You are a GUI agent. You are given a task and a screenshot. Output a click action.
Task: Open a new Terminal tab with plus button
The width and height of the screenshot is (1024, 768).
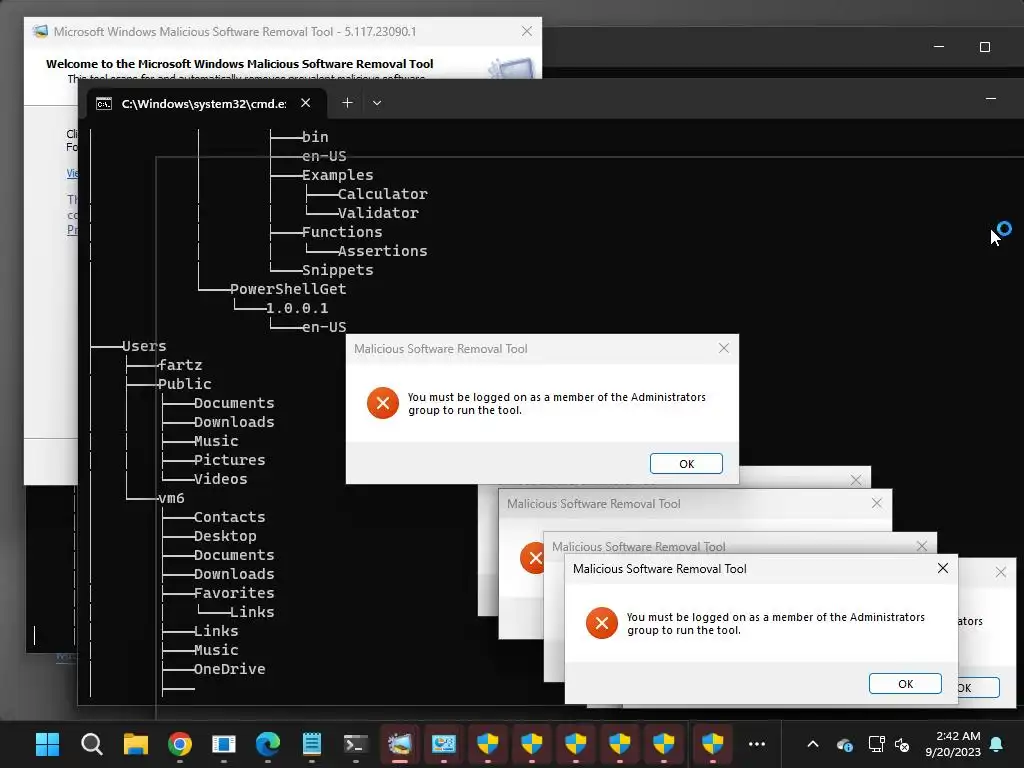[347, 103]
